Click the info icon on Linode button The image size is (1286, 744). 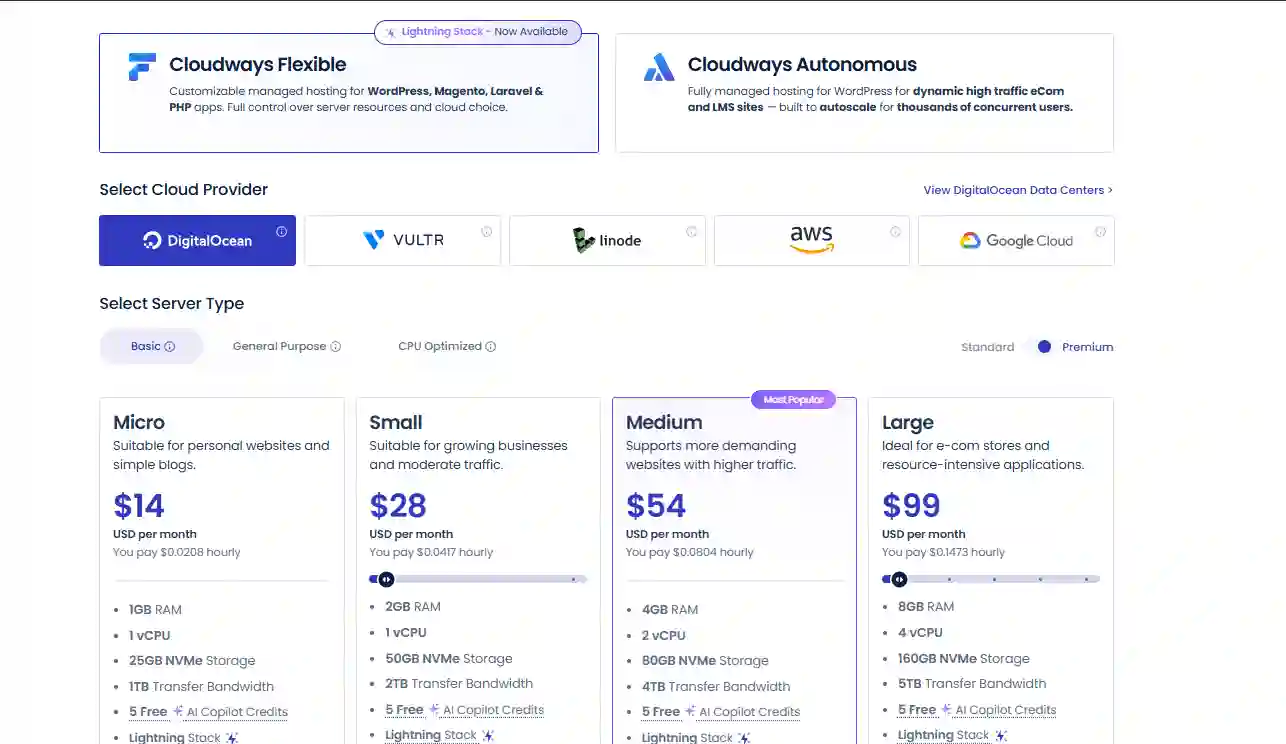[691, 231]
